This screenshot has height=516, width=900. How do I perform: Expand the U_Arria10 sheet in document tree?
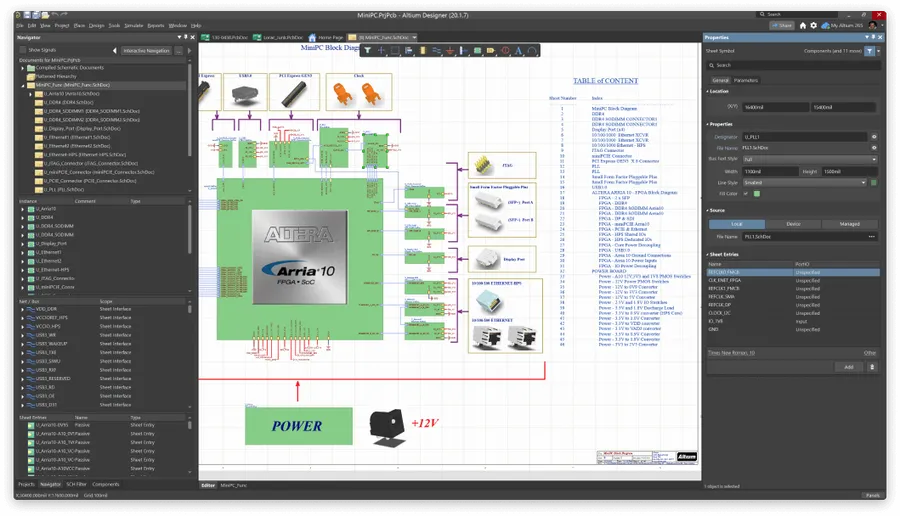click(x=30, y=94)
